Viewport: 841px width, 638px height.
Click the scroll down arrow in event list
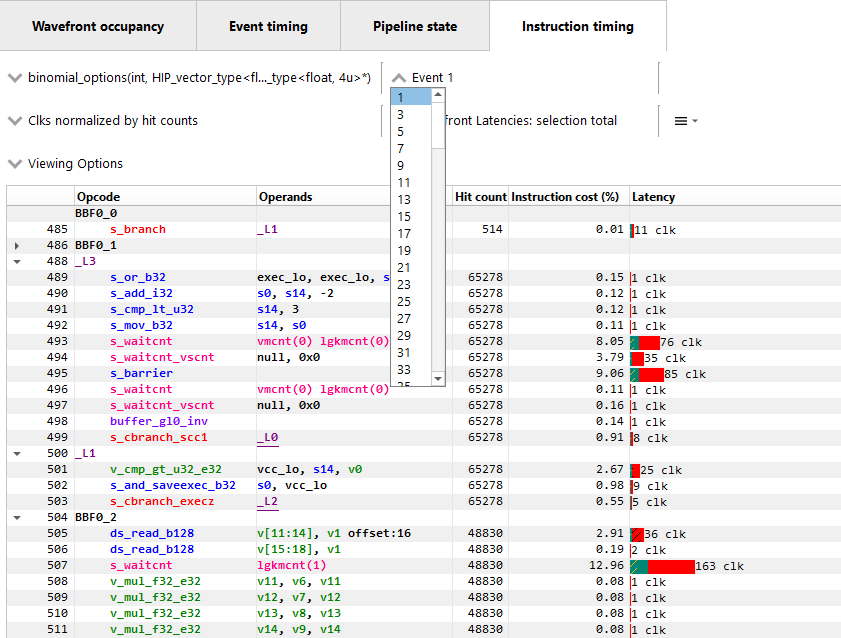coord(438,379)
